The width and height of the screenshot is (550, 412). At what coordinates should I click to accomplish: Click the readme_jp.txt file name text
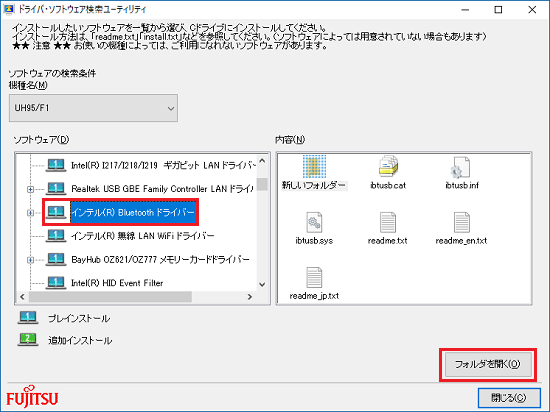[314, 296]
